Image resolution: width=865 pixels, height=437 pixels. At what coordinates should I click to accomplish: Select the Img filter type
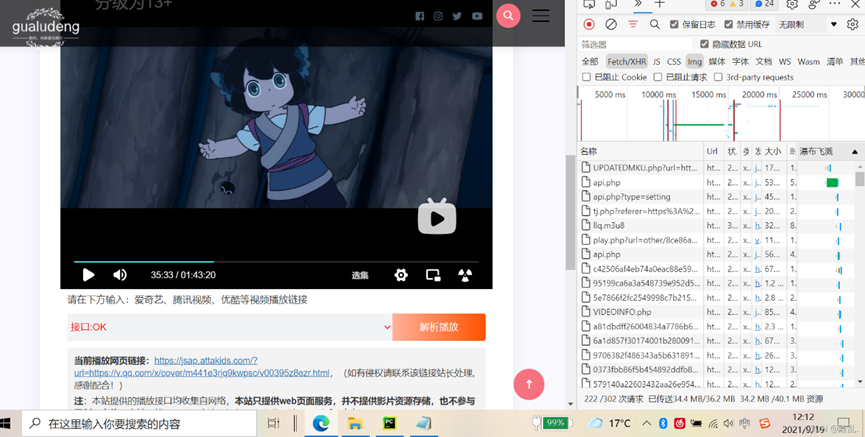695,61
